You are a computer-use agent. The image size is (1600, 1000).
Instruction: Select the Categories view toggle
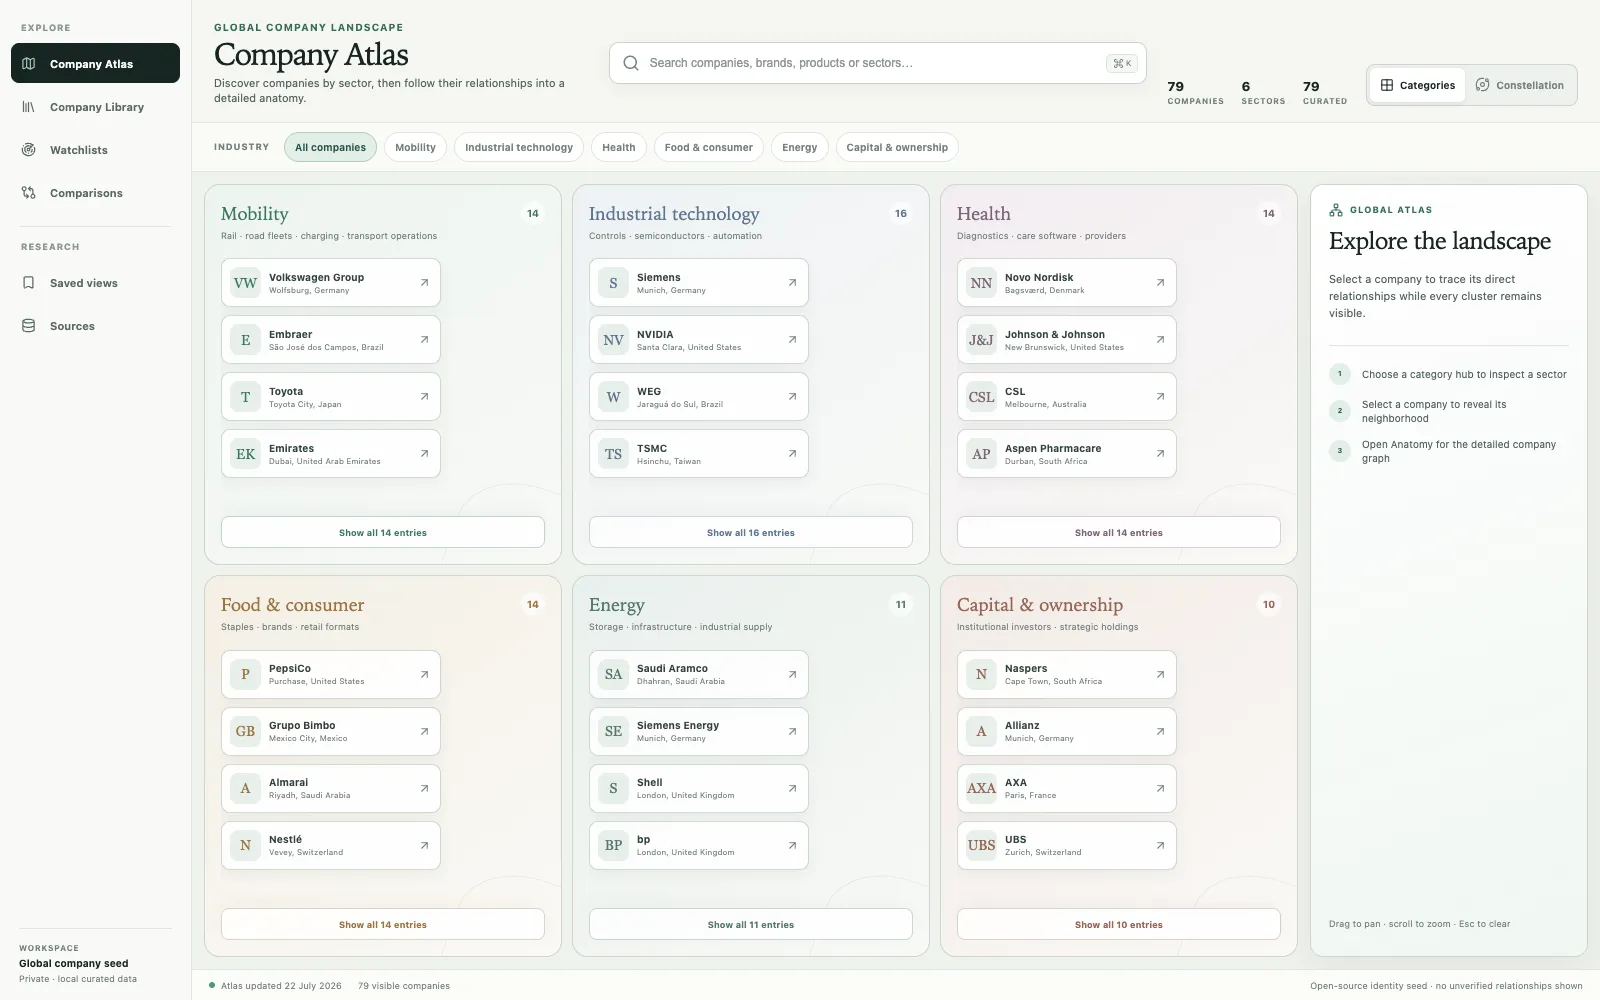tap(1418, 85)
